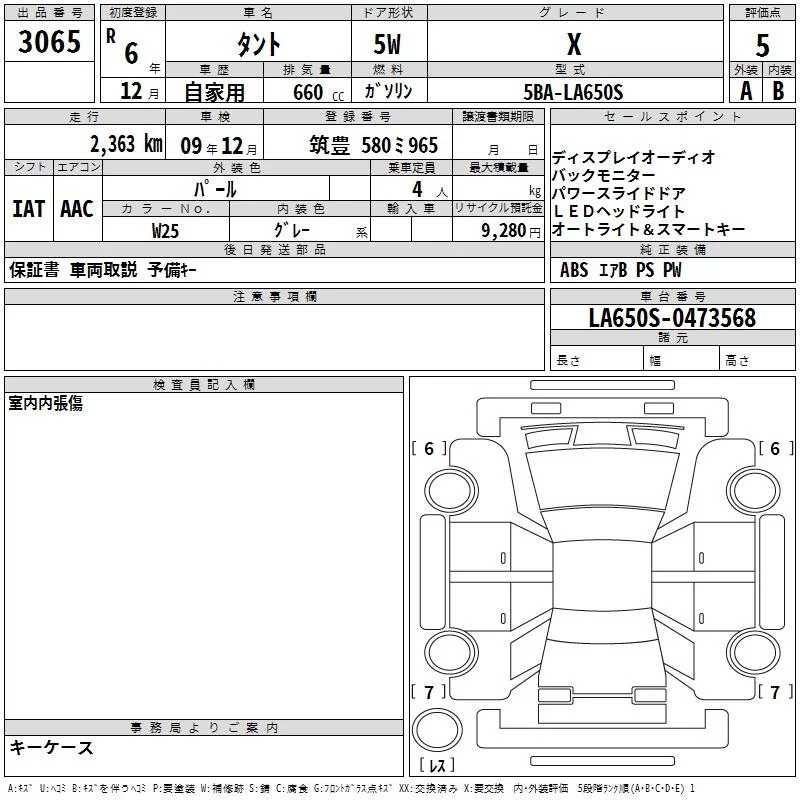800x800 pixels.
Task: Select the inspector note 室内内張傷
Action: click(46, 403)
